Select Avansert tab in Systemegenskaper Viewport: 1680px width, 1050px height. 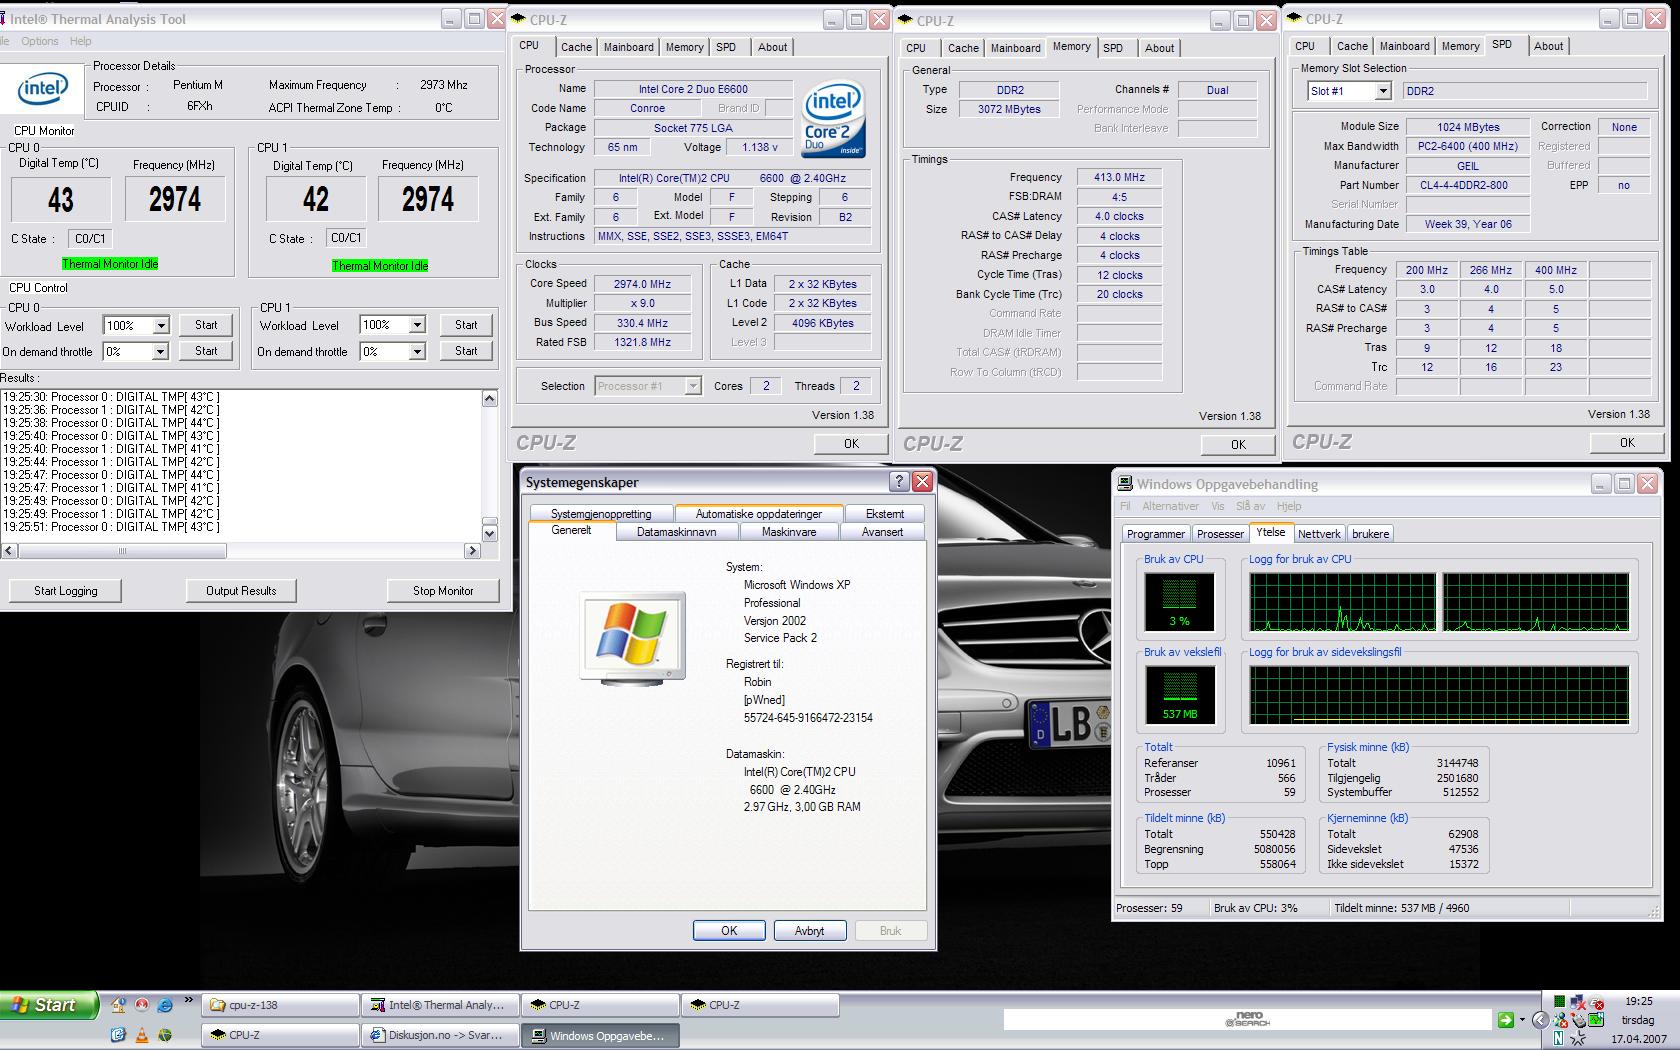pos(882,532)
